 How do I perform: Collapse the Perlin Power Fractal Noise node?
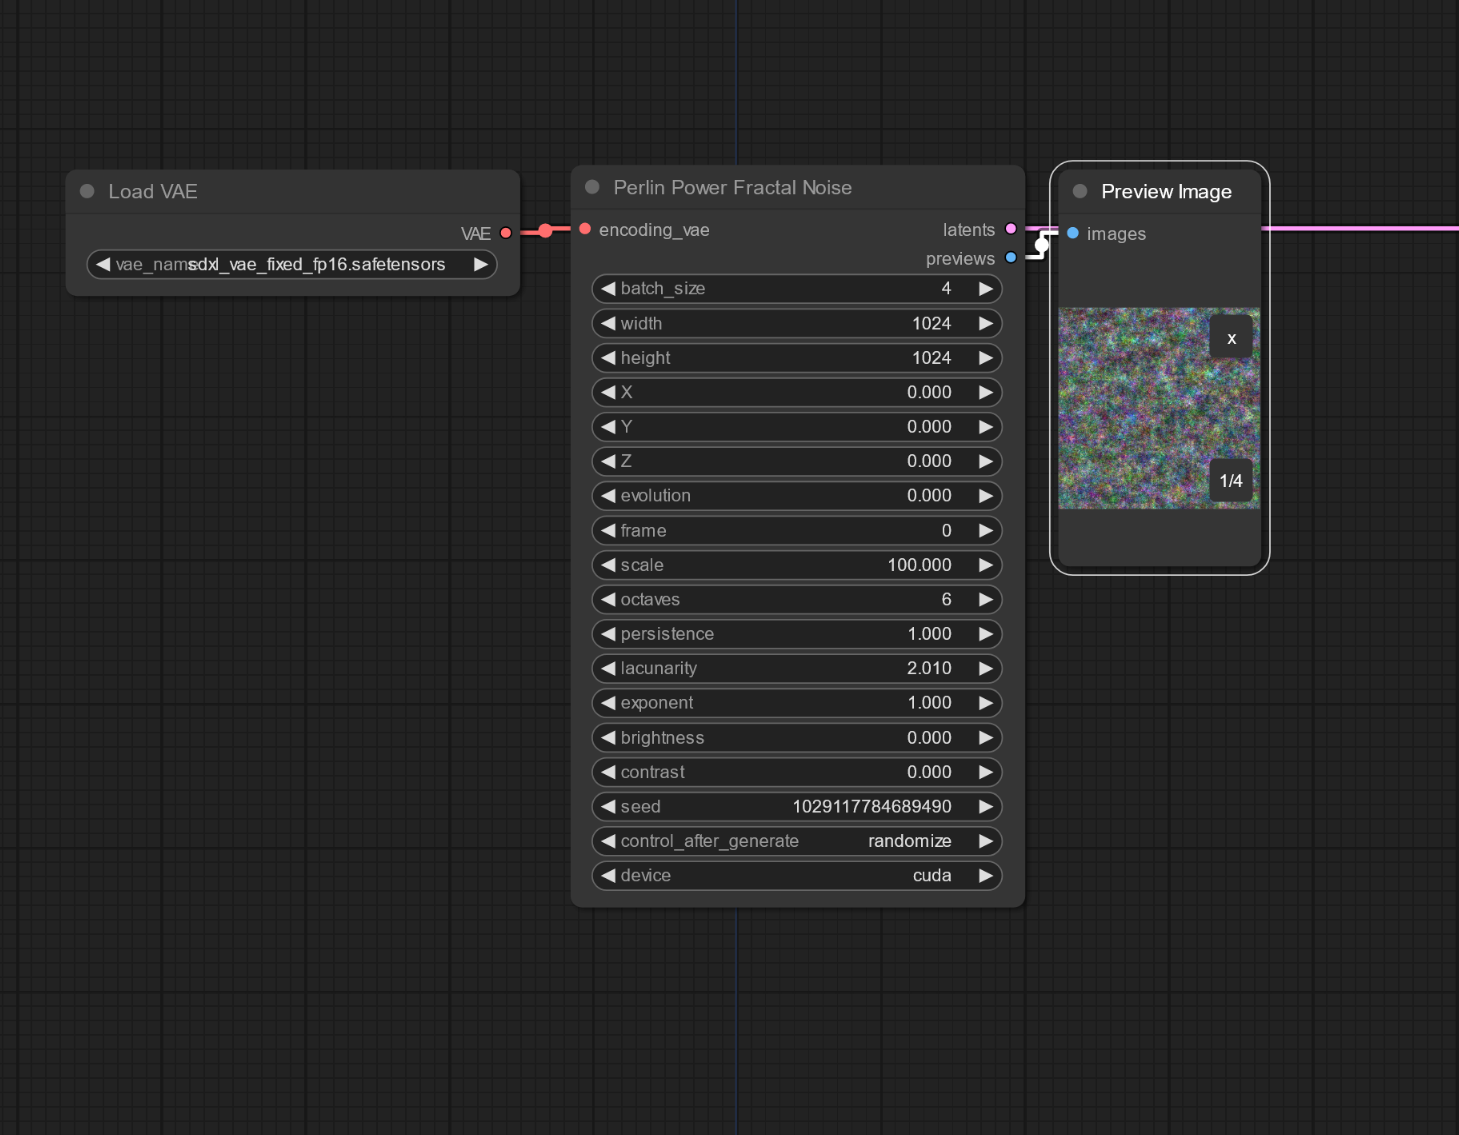[x=592, y=187]
